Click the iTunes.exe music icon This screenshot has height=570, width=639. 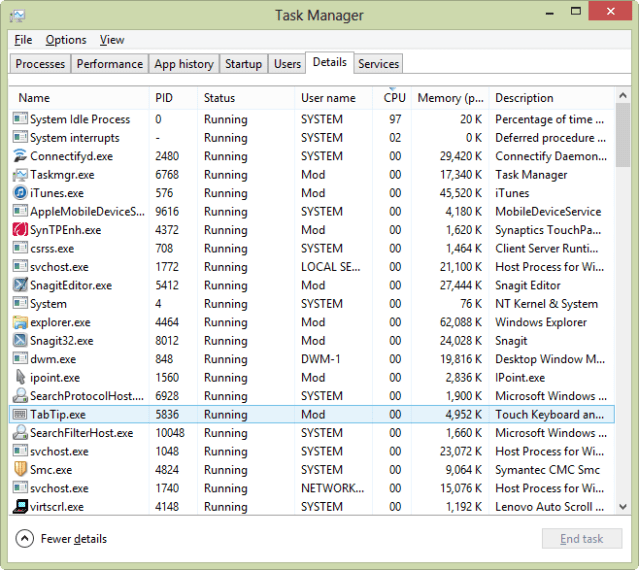click(20, 193)
